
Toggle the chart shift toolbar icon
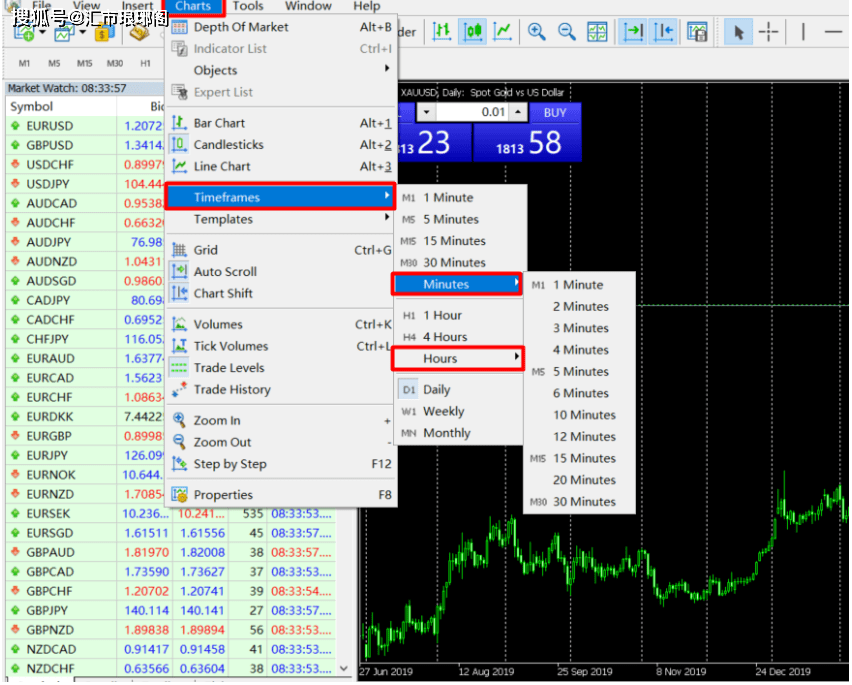[x=663, y=32]
